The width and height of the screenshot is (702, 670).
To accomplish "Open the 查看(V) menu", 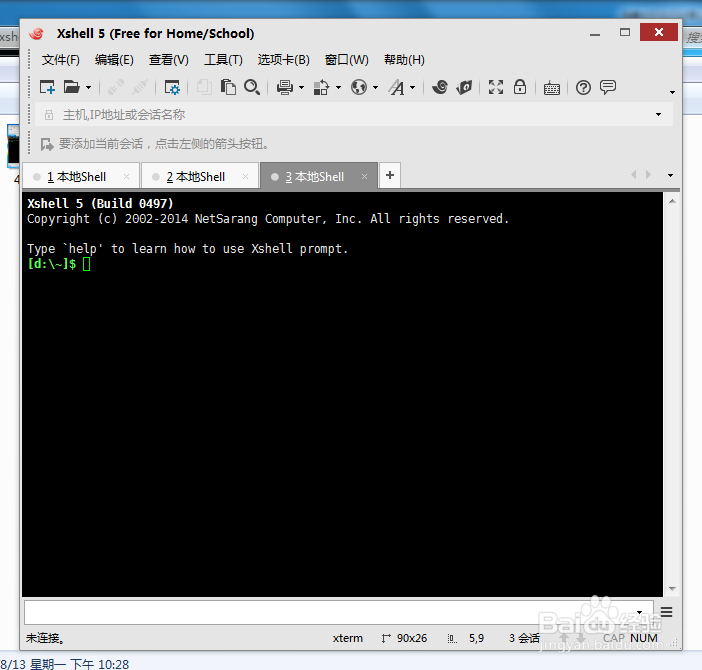I will pyautogui.click(x=169, y=60).
